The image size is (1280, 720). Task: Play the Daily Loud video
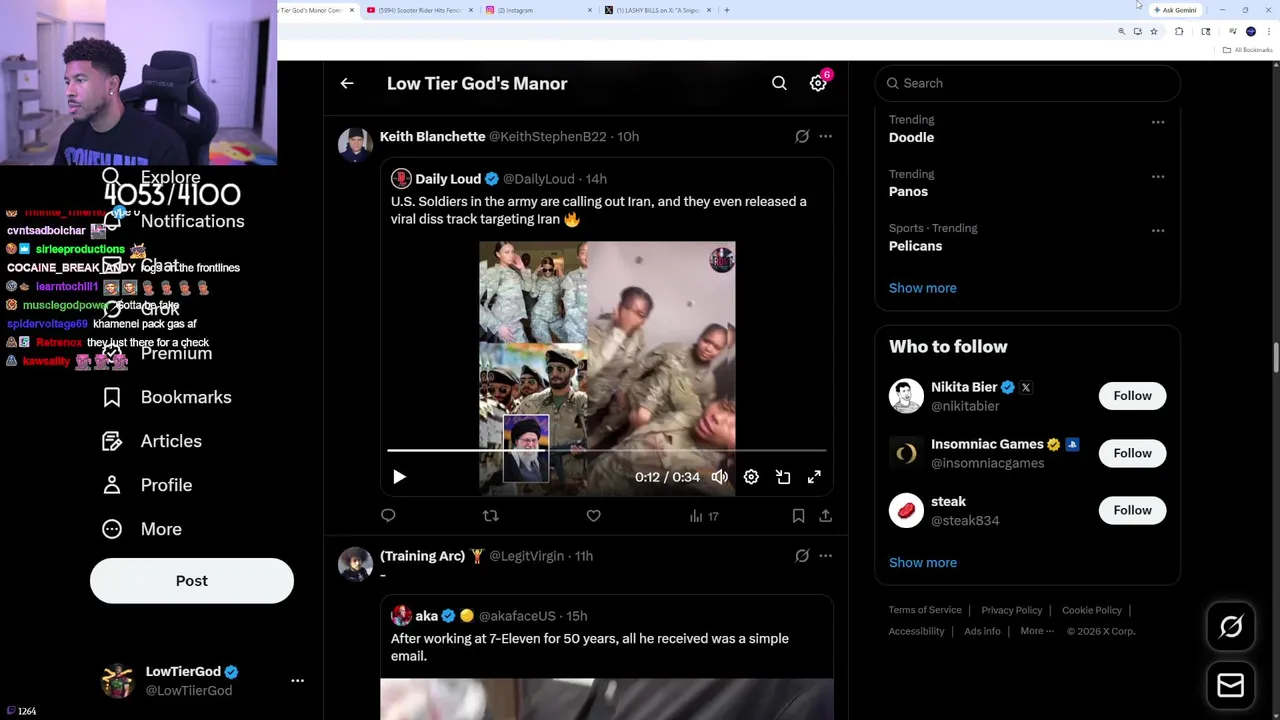click(x=399, y=477)
